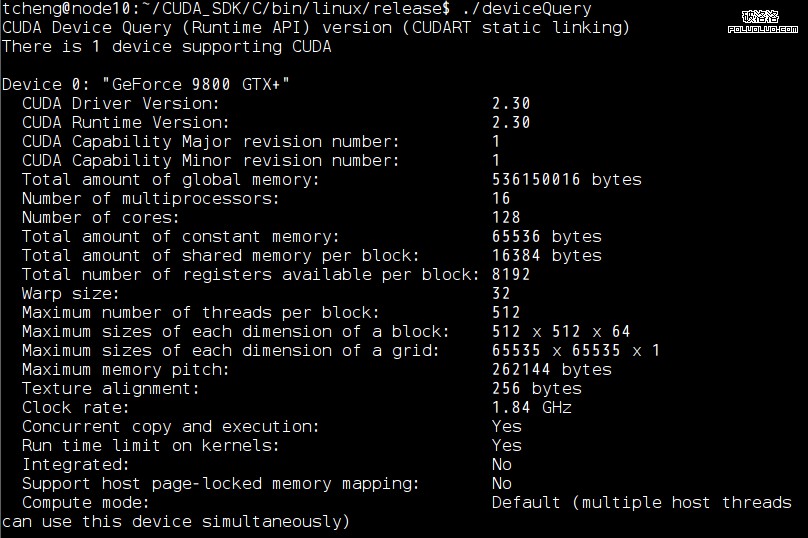Click the value 256 bytes
This screenshot has width=808, height=538.
pyautogui.click(x=536, y=389)
